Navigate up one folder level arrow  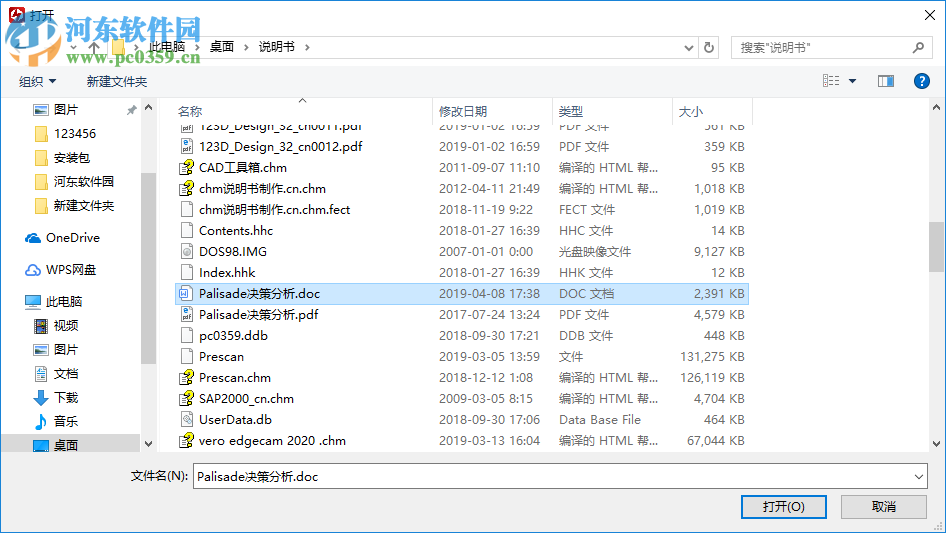pos(94,47)
